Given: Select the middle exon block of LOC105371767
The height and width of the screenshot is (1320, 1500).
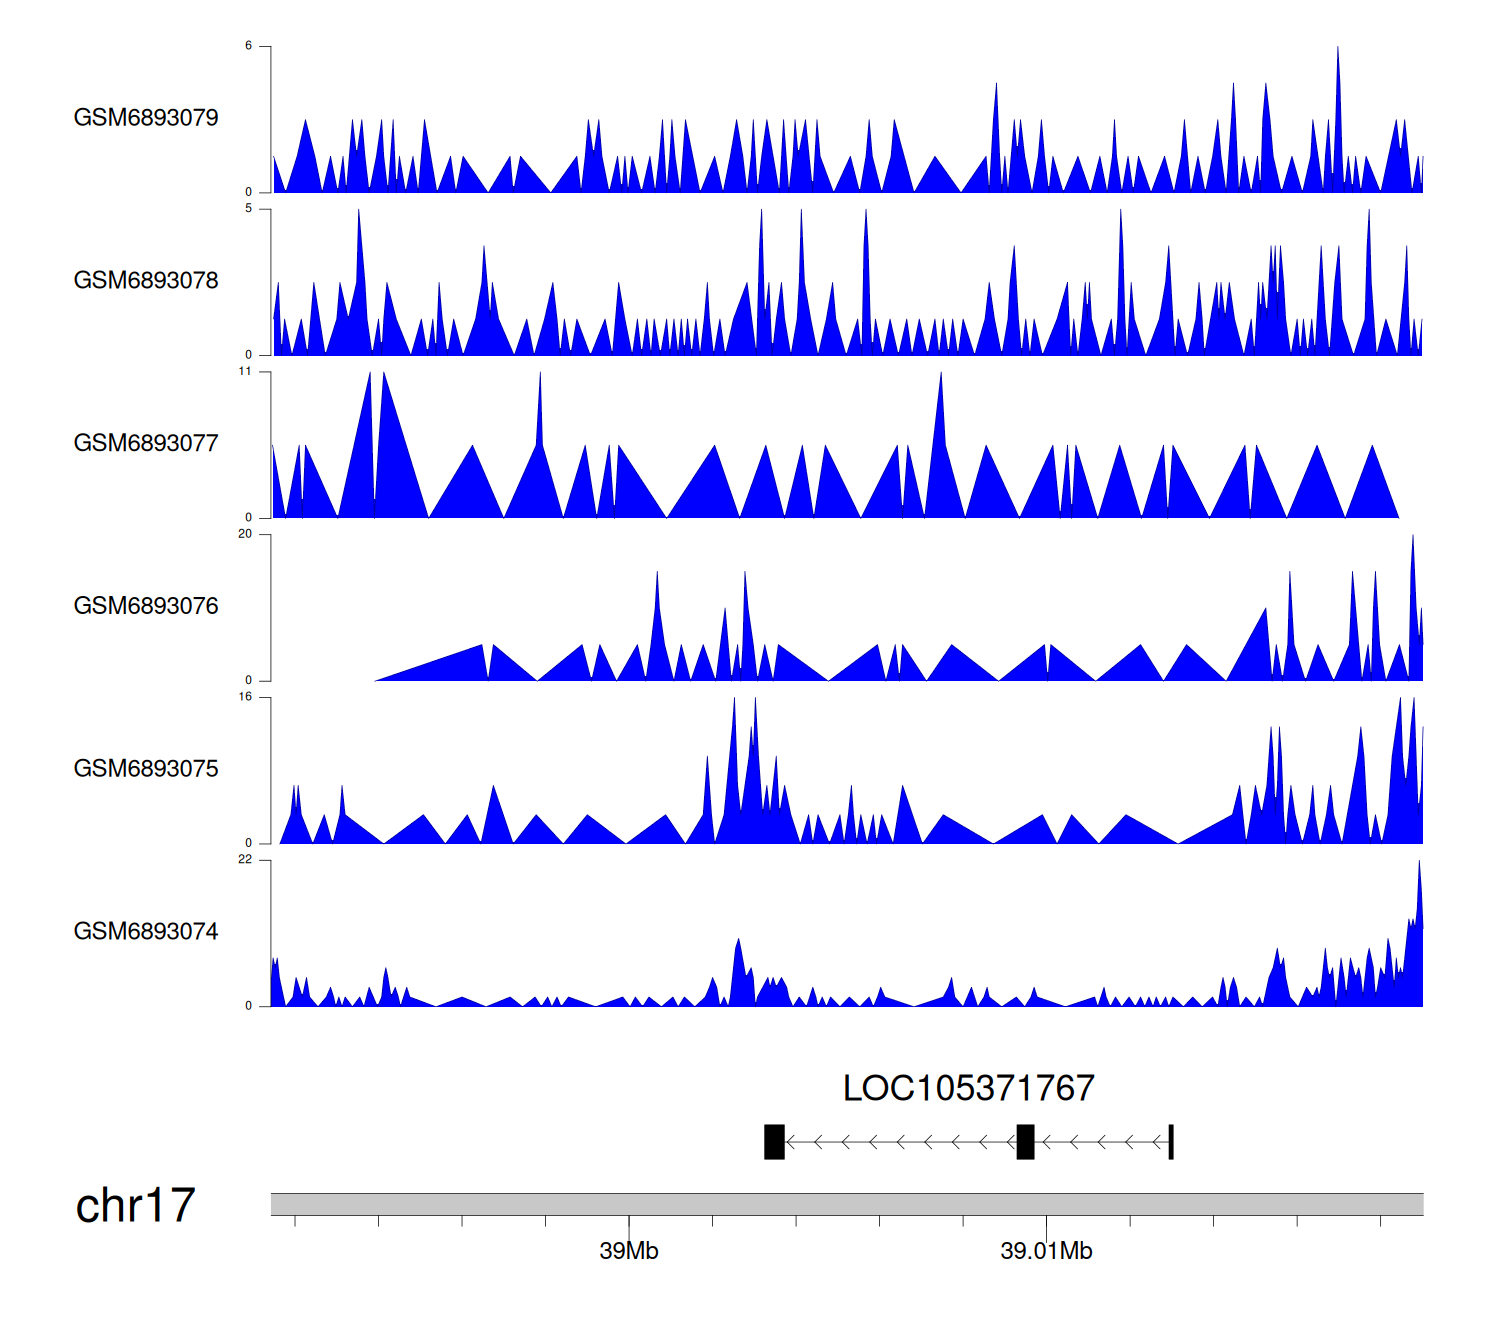Looking at the screenshot, I should [1025, 1142].
